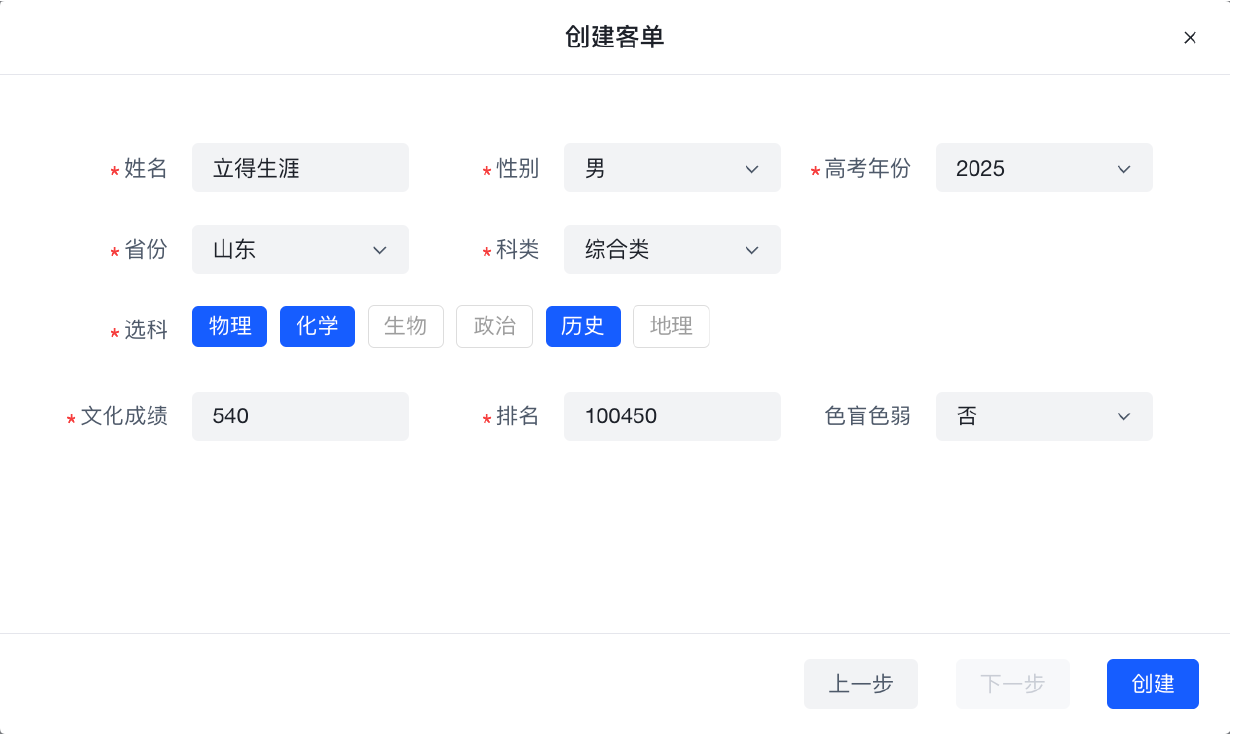Click the 姓名 input field
1233x735 pixels.
[x=300, y=168]
